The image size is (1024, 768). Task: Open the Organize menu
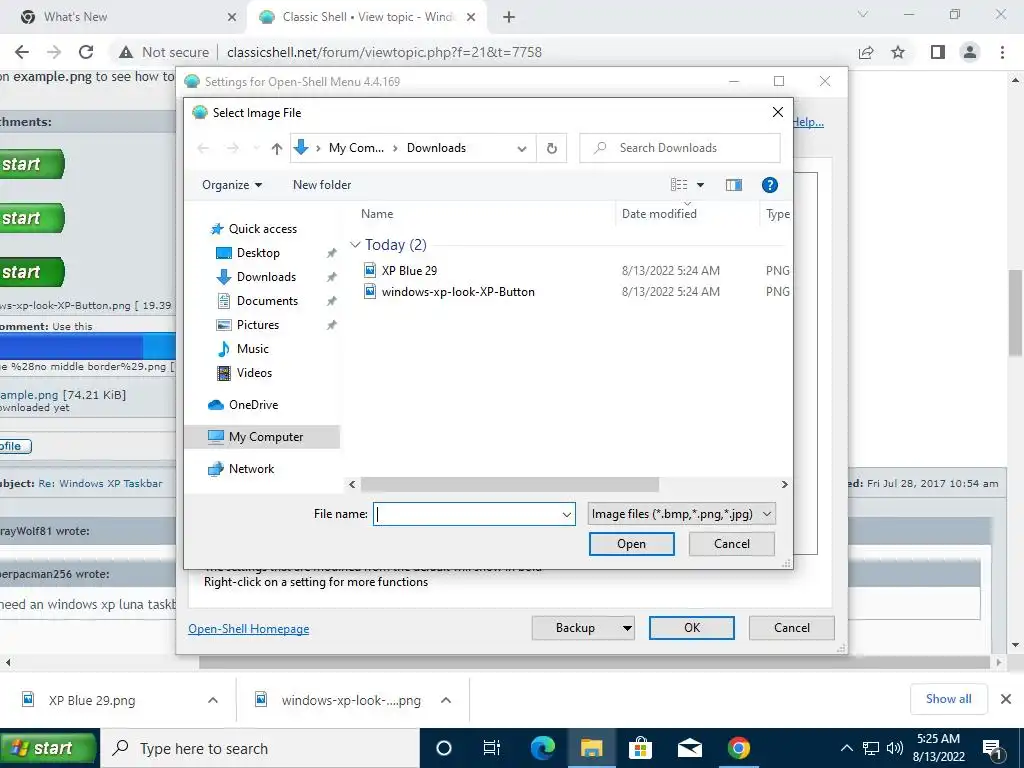click(232, 185)
